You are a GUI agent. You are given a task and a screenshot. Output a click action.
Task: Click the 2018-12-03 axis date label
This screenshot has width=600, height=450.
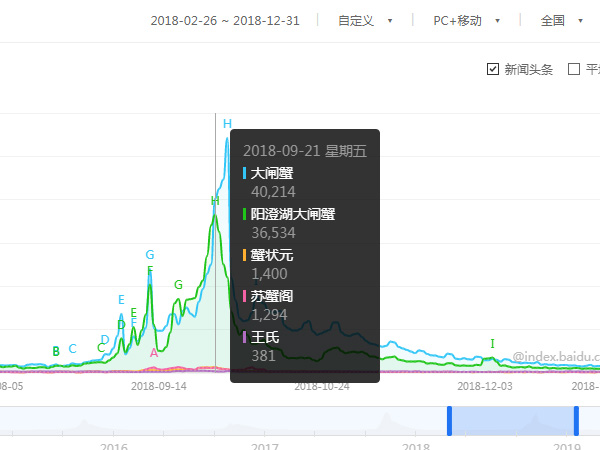coord(485,386)
